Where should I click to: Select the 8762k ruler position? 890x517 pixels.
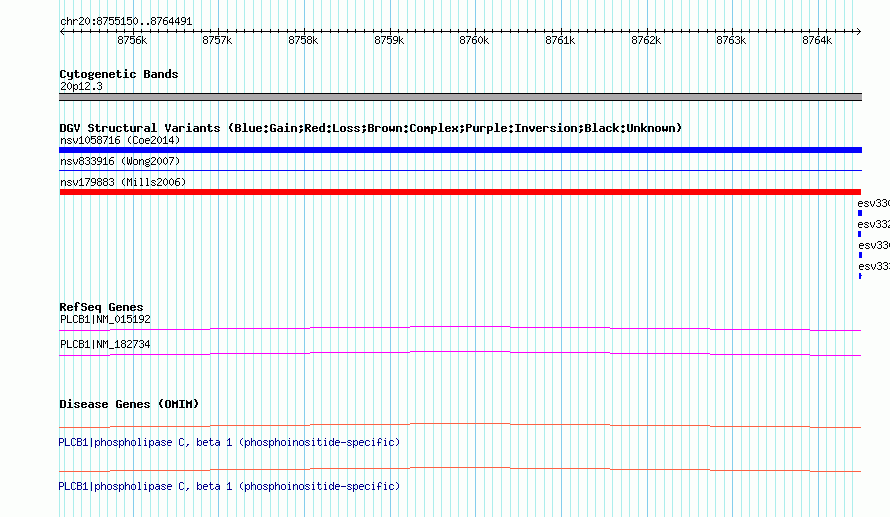[x=646, y=40]
